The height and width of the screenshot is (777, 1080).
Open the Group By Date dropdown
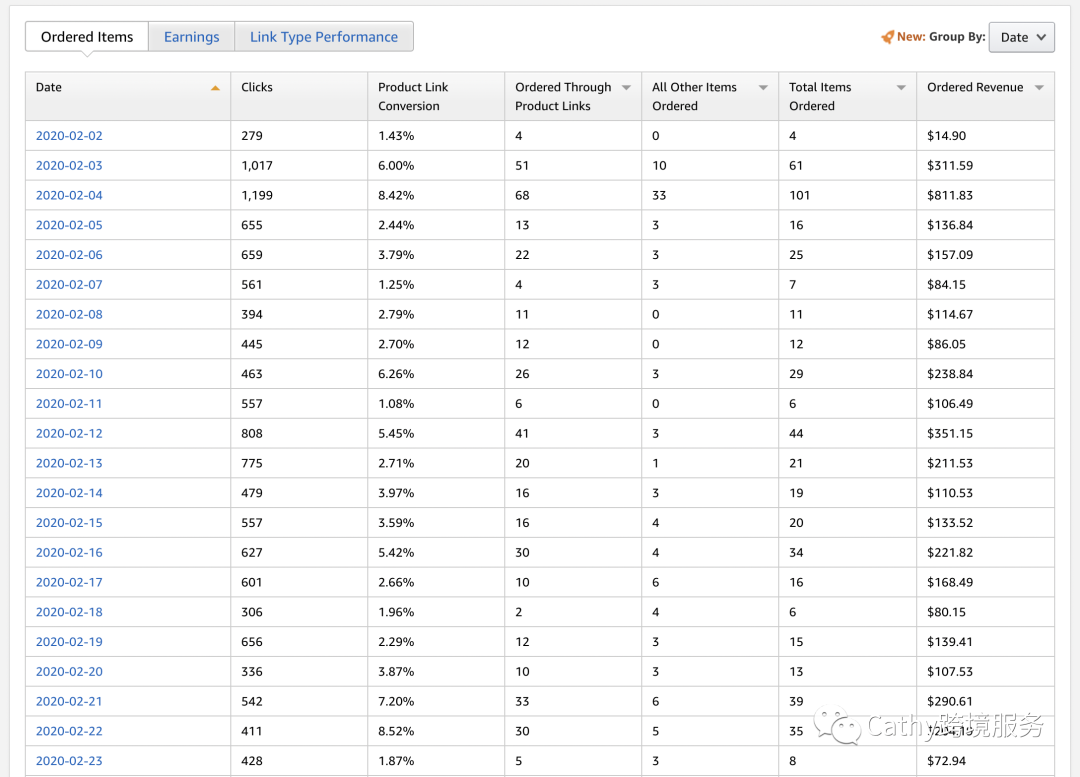pyautogui.click(x=1021, y=37)
